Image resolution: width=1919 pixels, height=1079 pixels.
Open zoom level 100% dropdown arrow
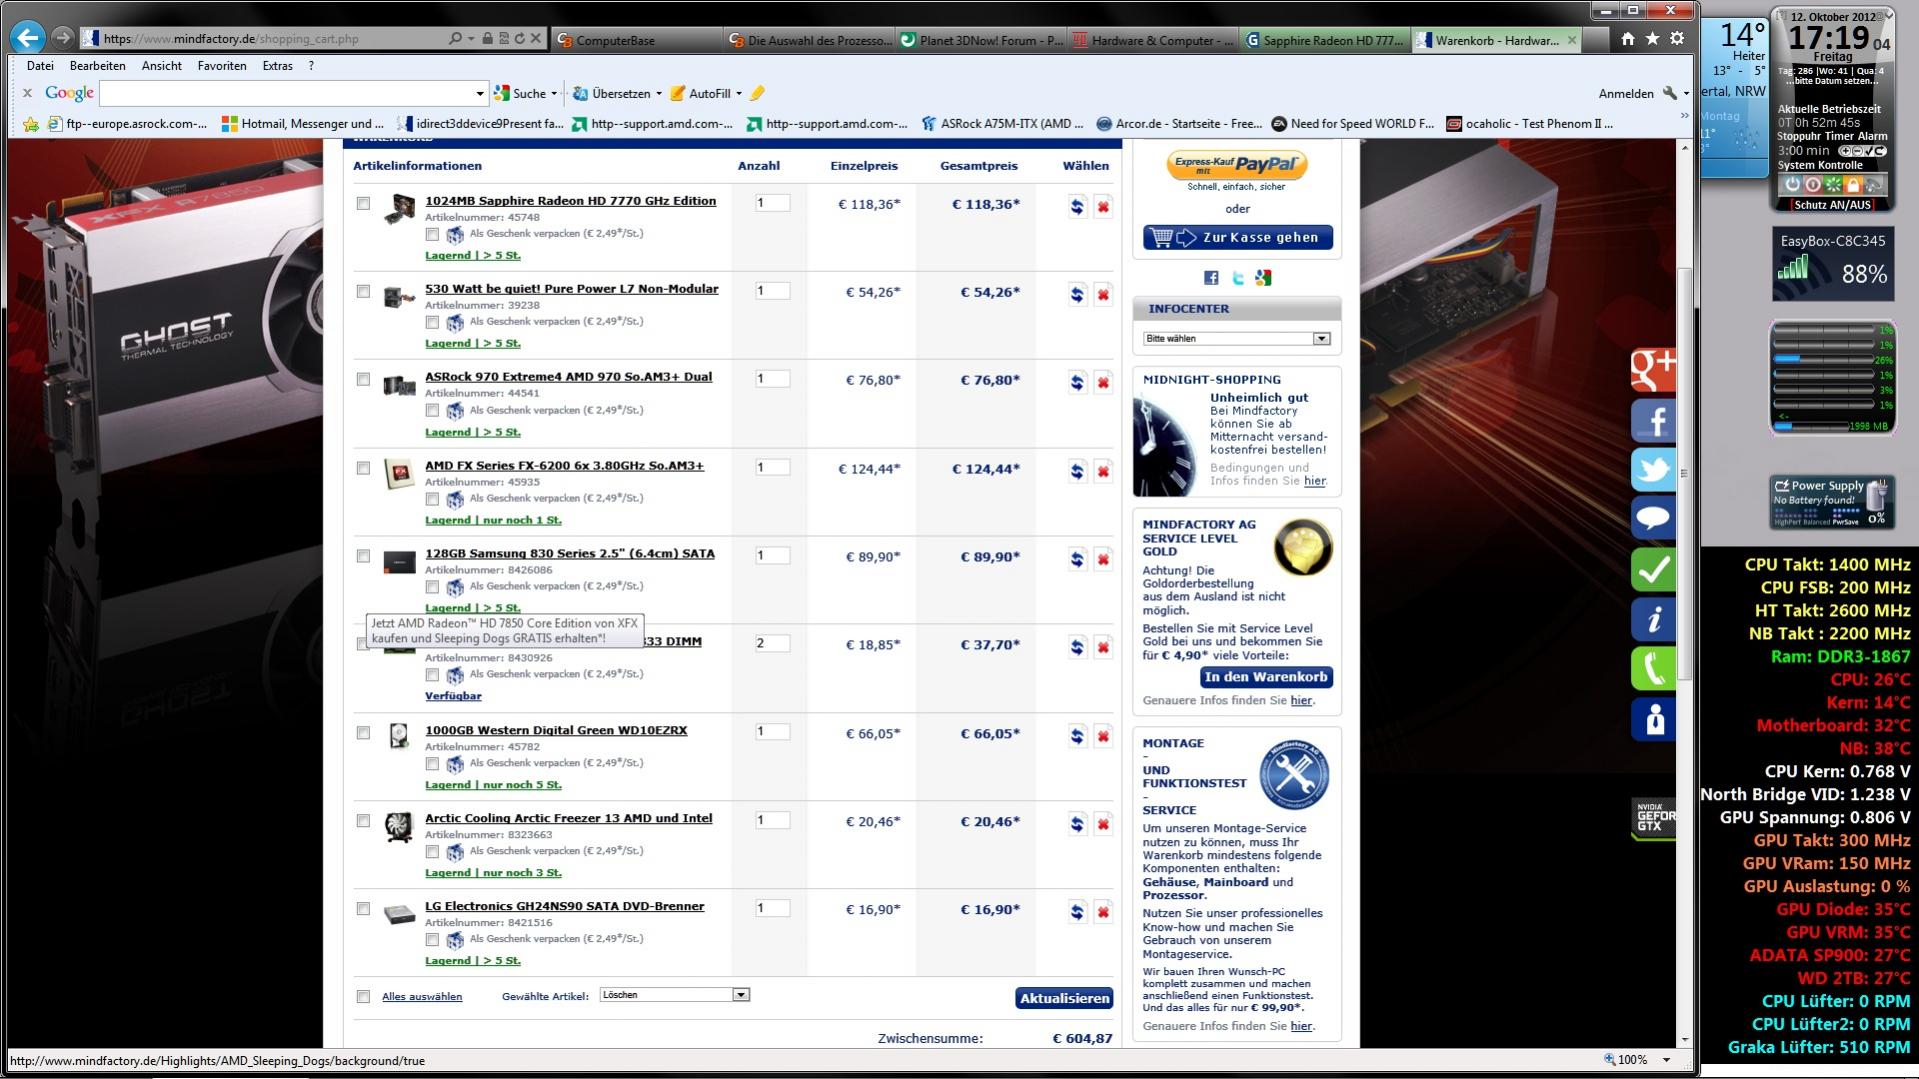coord(1666,1060)
